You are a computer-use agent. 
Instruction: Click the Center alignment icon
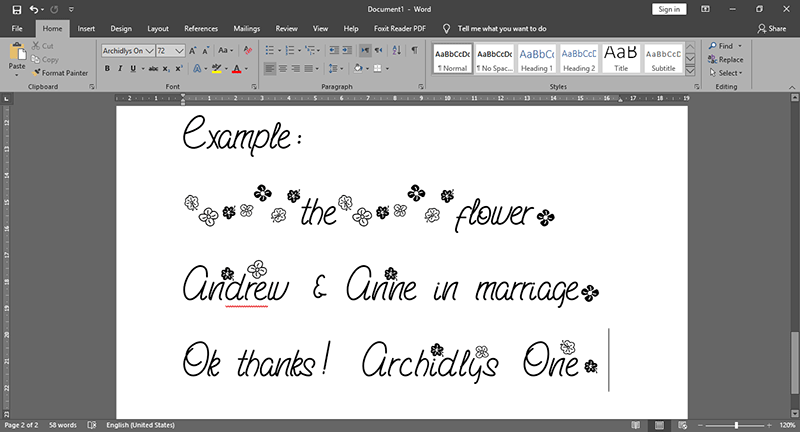pyautogui.click(x=283, y=69)
